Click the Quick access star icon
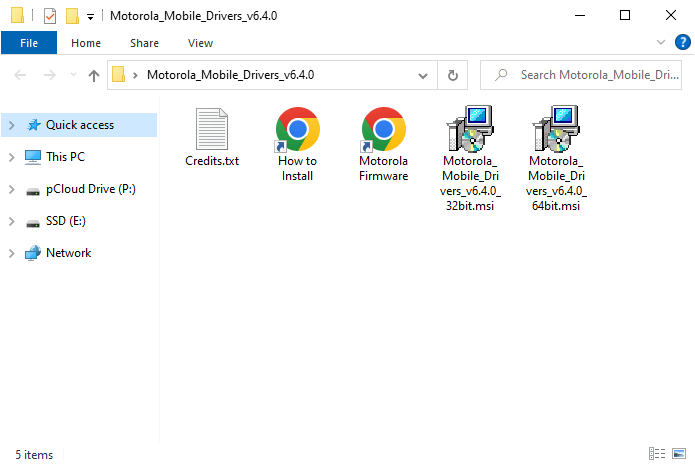This screenshot has height=467, width=695. [33, 125]
